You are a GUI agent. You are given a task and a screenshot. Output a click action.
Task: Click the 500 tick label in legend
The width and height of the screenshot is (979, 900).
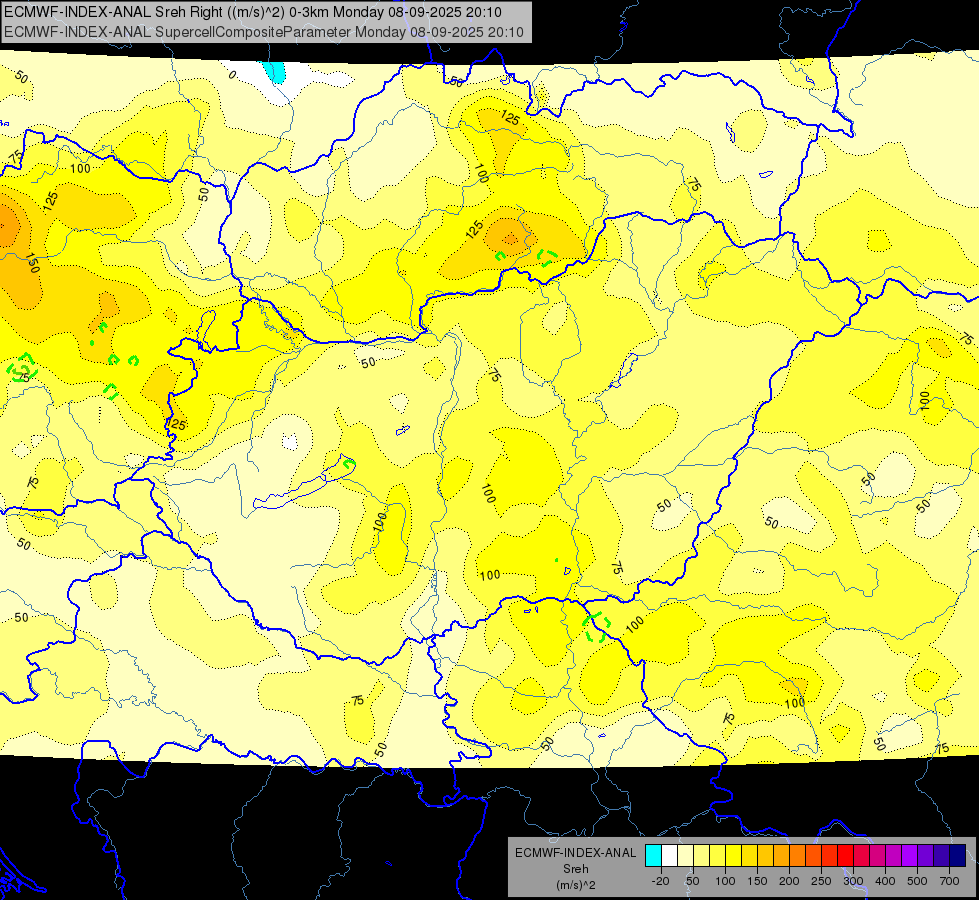pos(917,881)
